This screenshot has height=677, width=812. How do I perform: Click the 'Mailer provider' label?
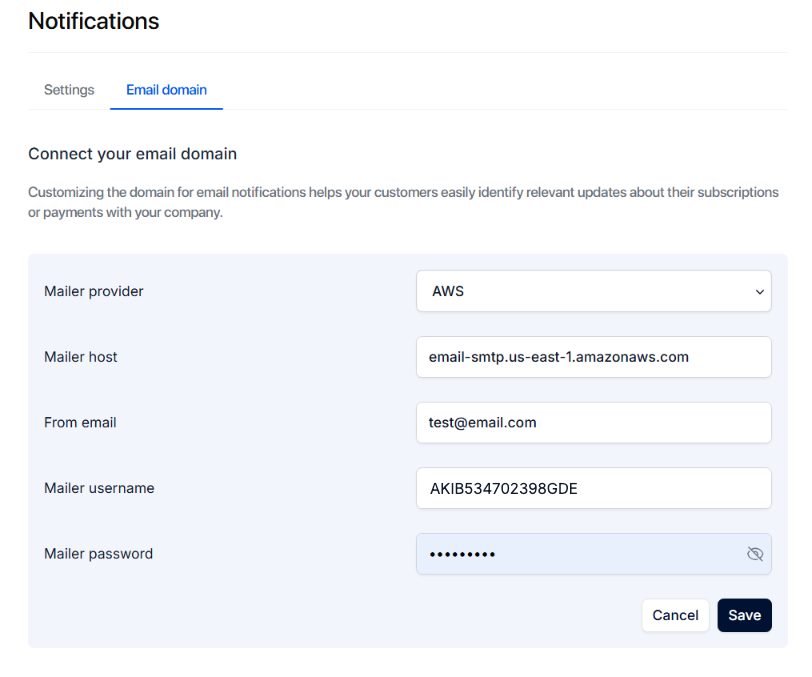tap(94, 291)
